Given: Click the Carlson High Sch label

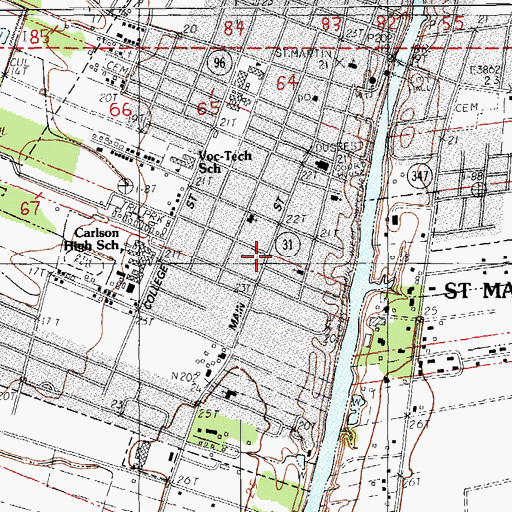Looking at the screenshot, I should click(92, 239).
